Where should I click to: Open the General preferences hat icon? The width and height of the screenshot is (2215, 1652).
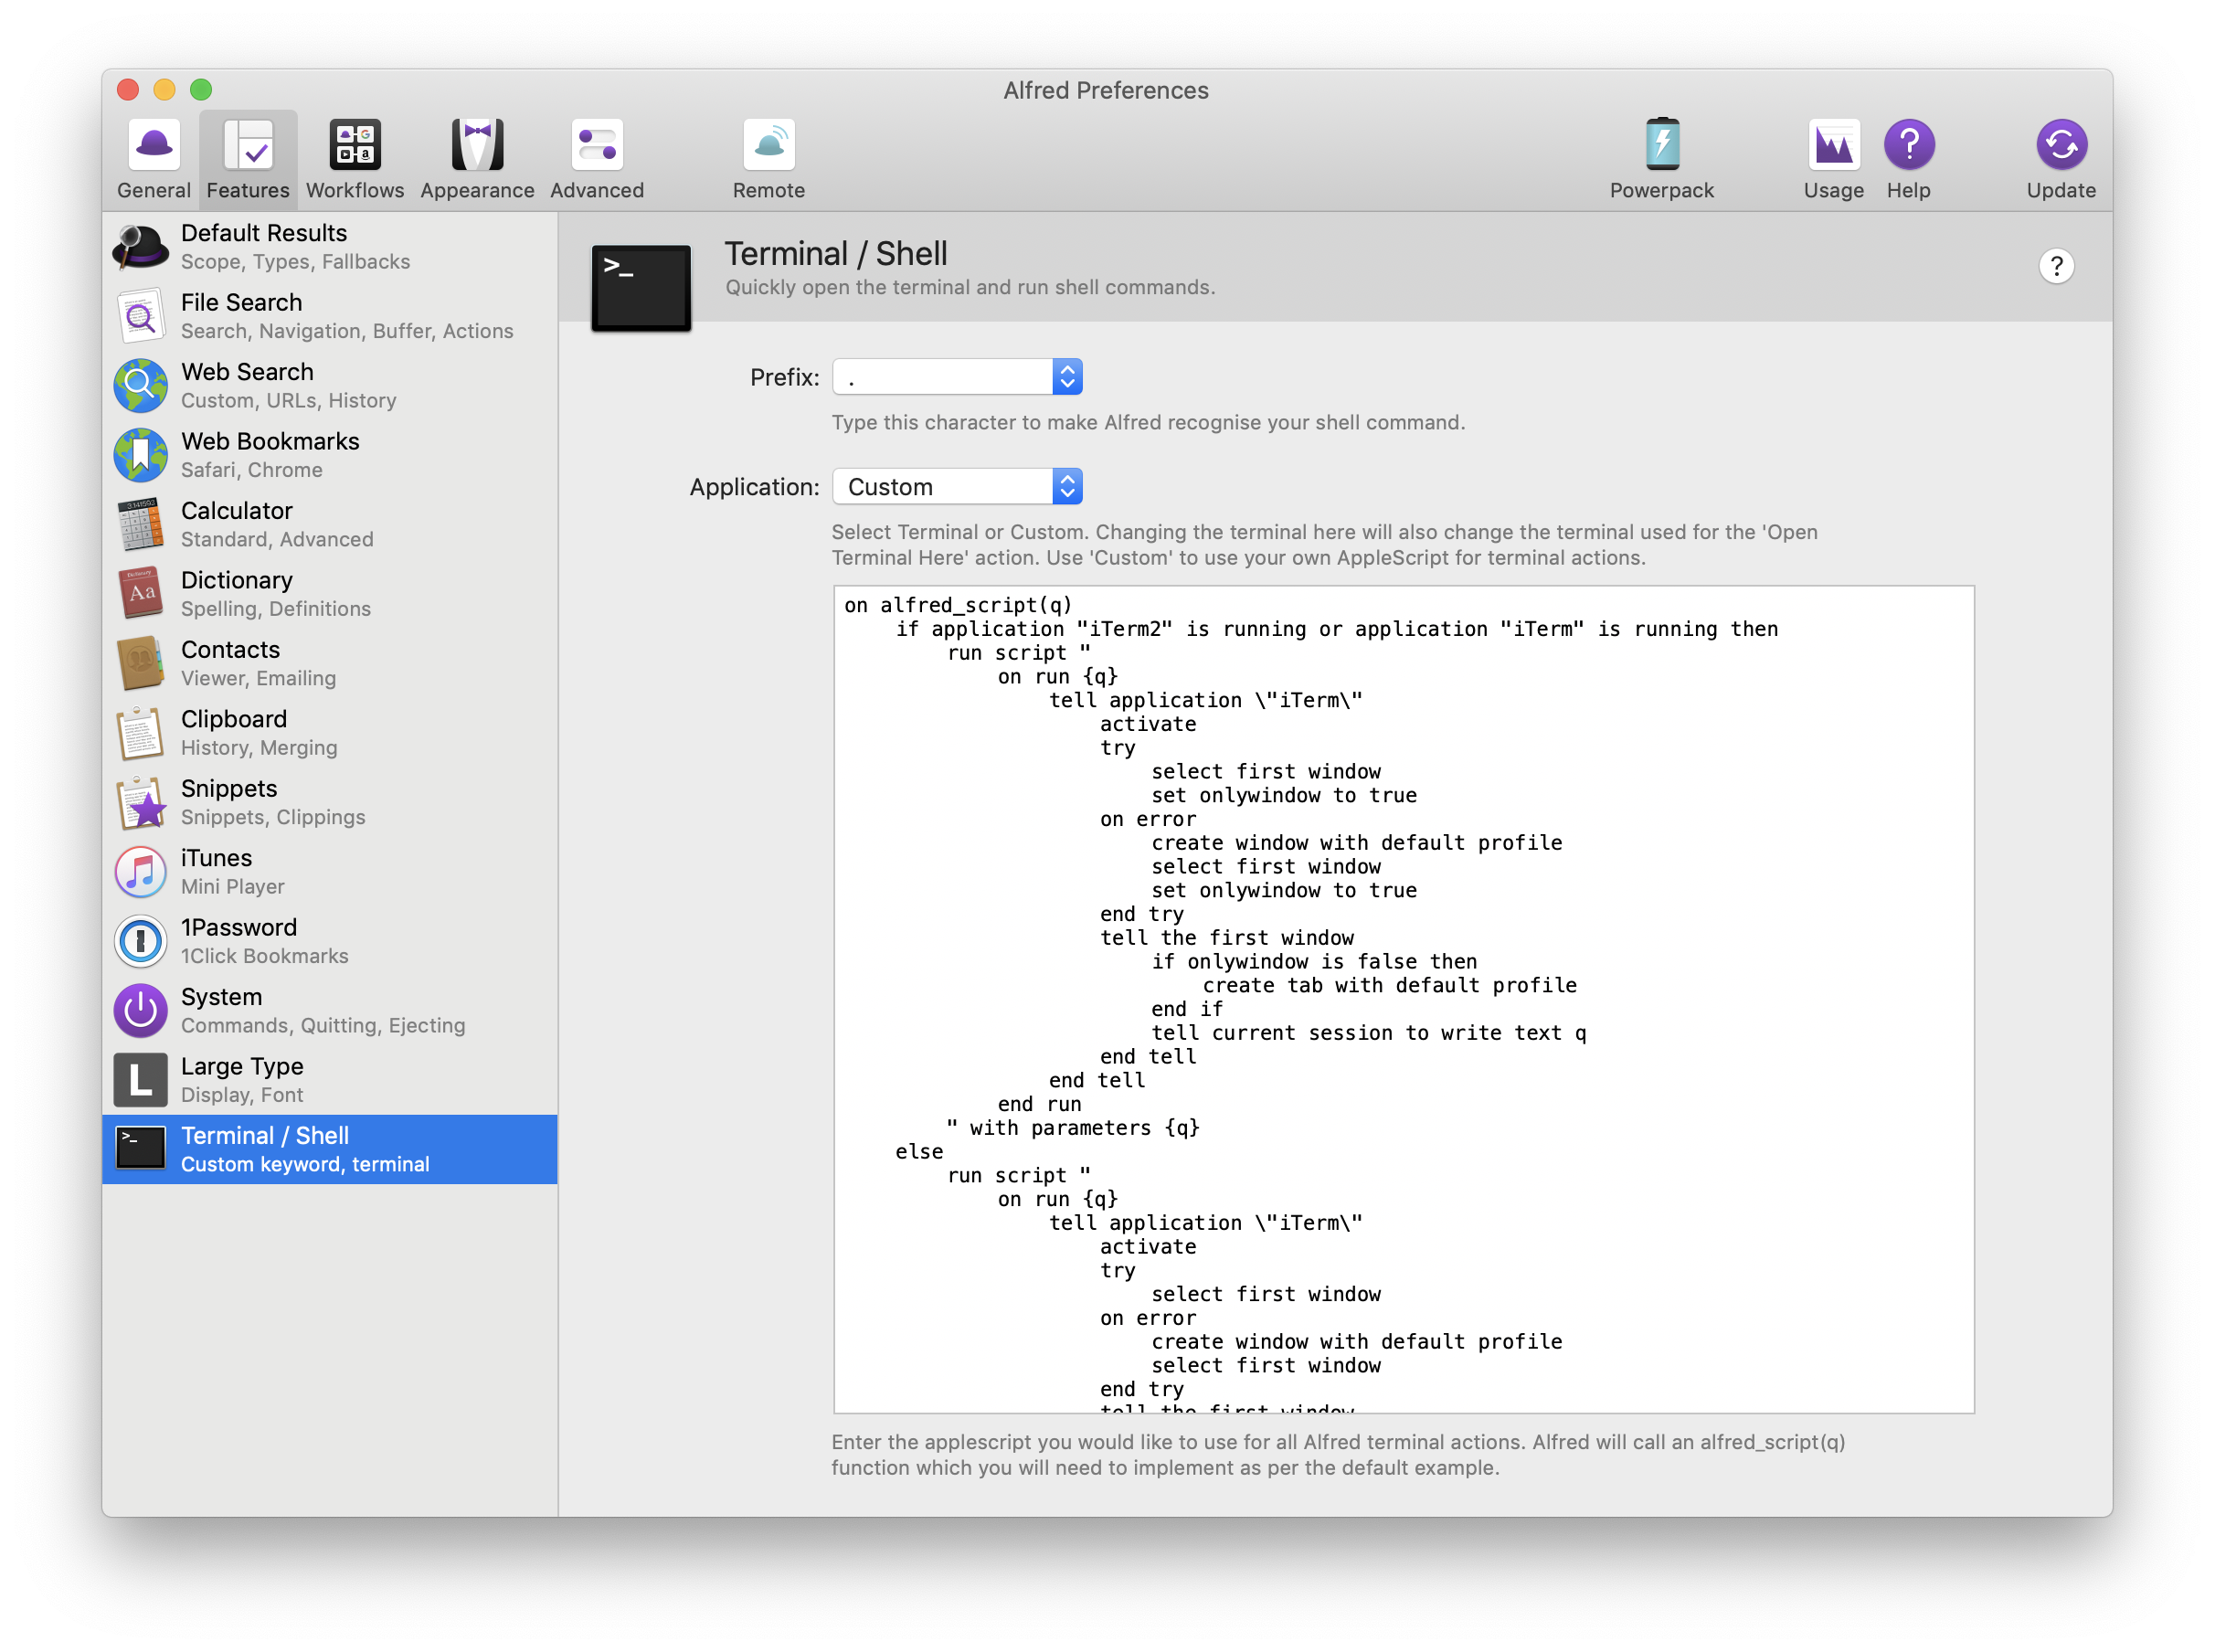[x=154, y=146]
